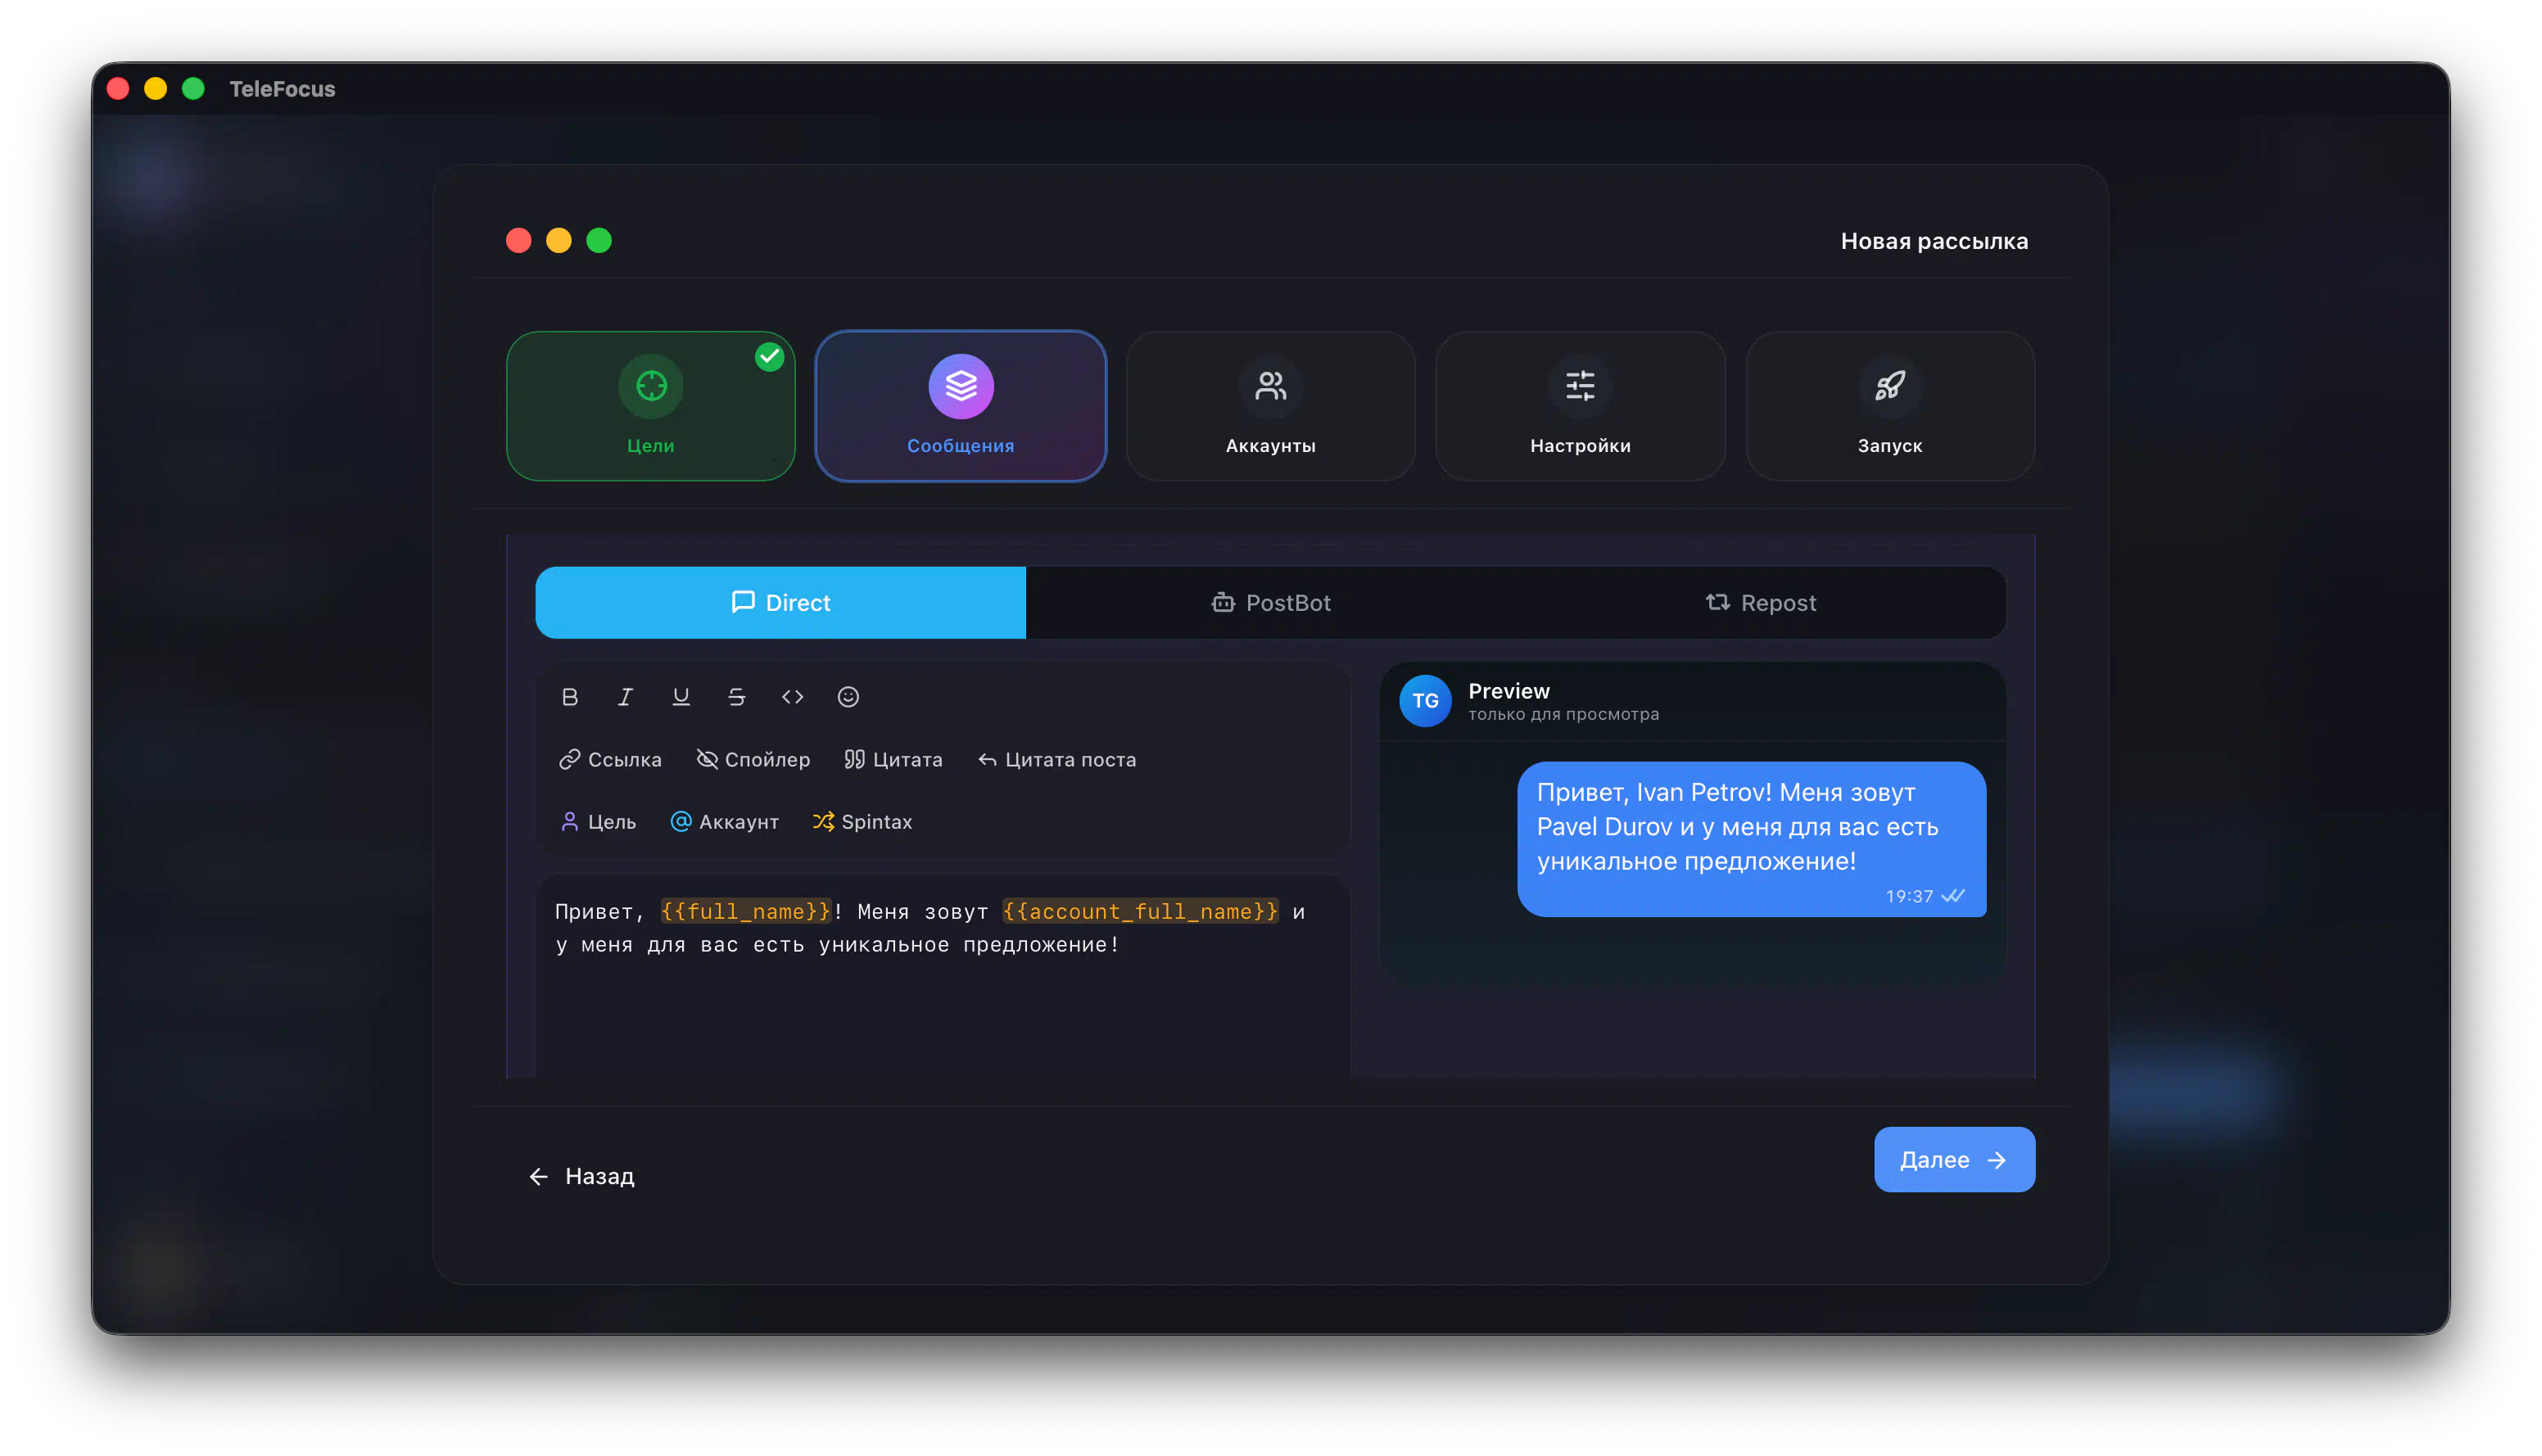
Task: Go to the Запуск step
Action: [1890, 406]
